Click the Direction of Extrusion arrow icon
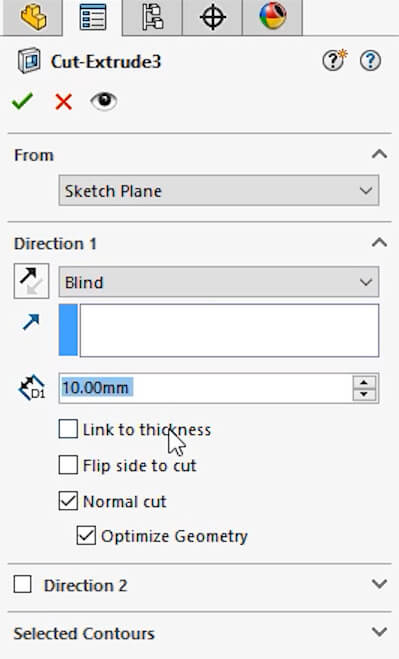Image resolution: width=399 pixels, height=659 pixels. (31, 322)
